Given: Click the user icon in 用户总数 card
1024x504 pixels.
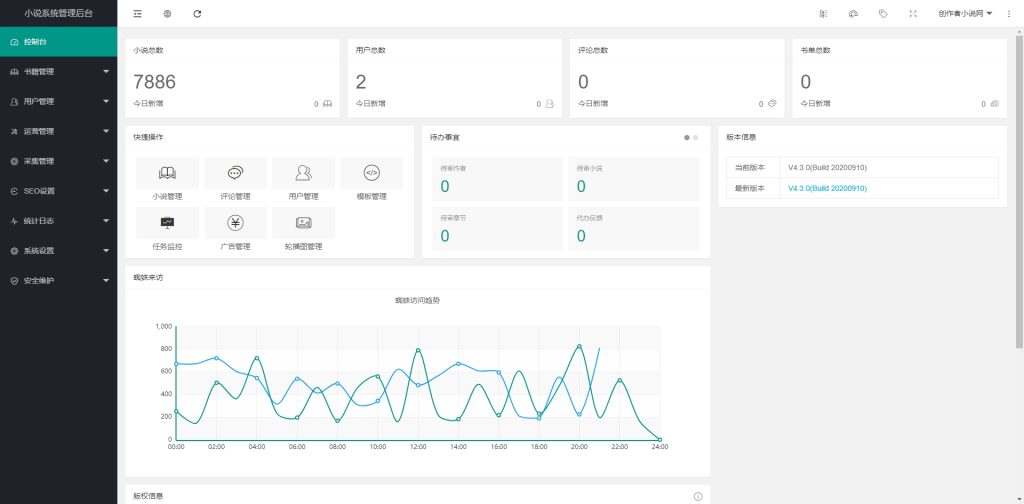Looking at the screenshot, I should click(x=550, y=104).
